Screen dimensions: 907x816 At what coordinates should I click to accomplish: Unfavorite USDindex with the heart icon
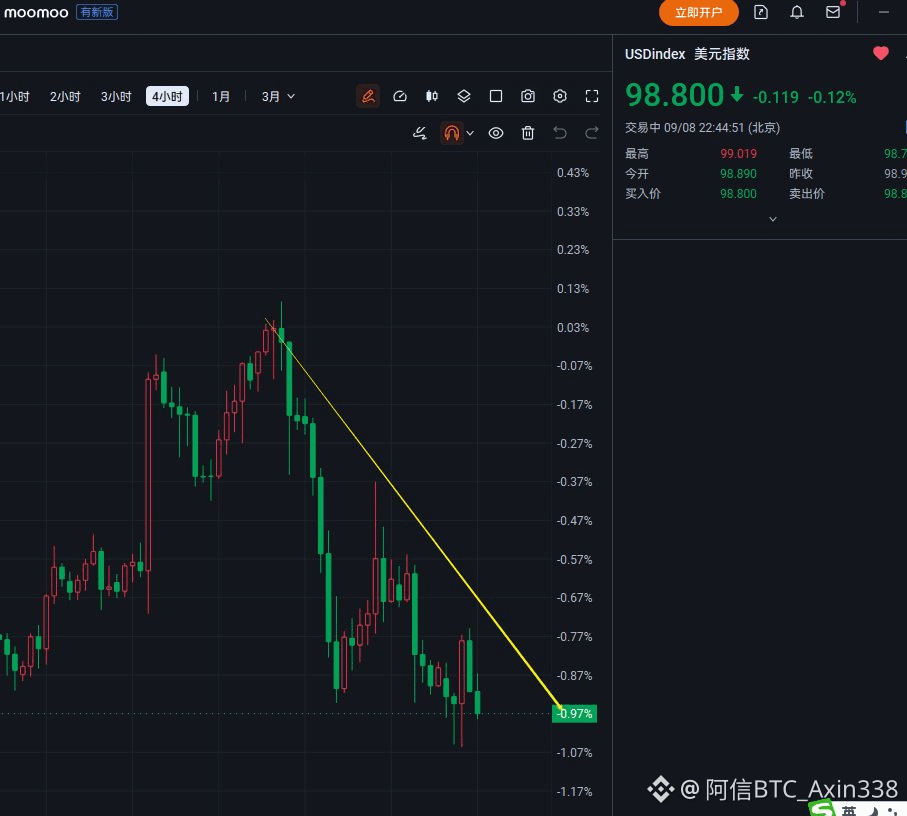point(880,54)
